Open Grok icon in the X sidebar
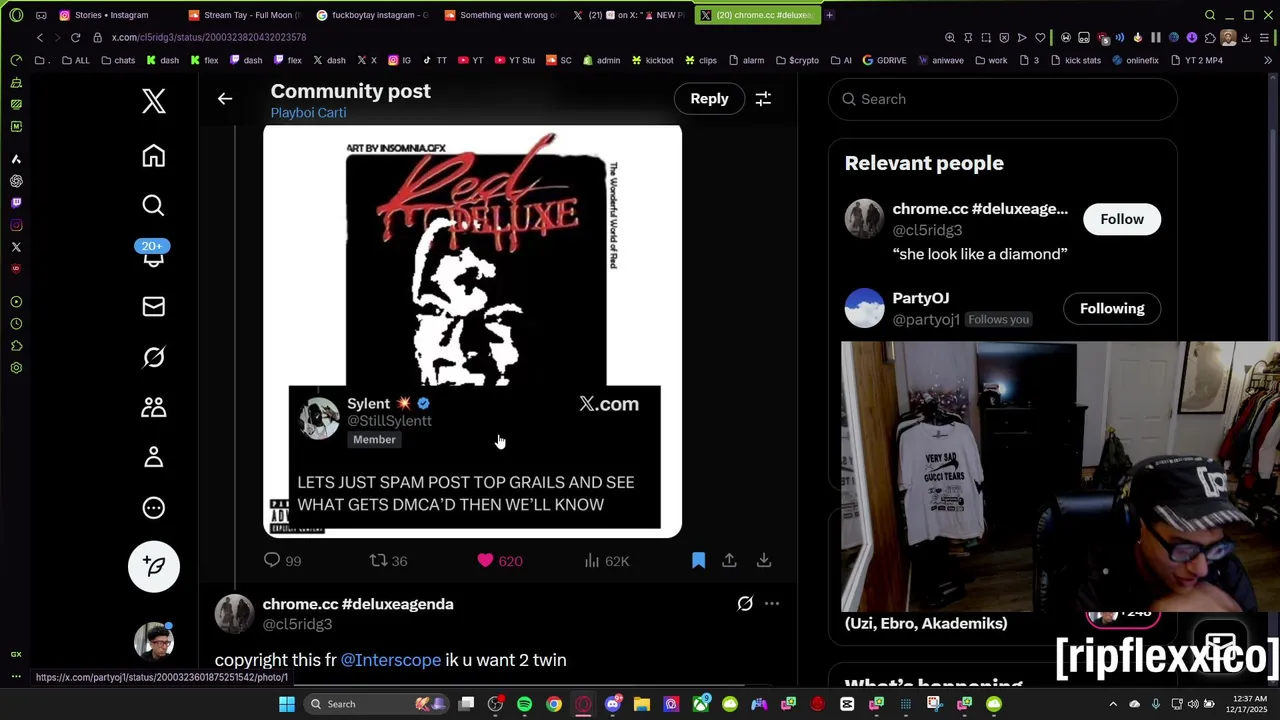The image size is (1280, 720). [153, 357]
